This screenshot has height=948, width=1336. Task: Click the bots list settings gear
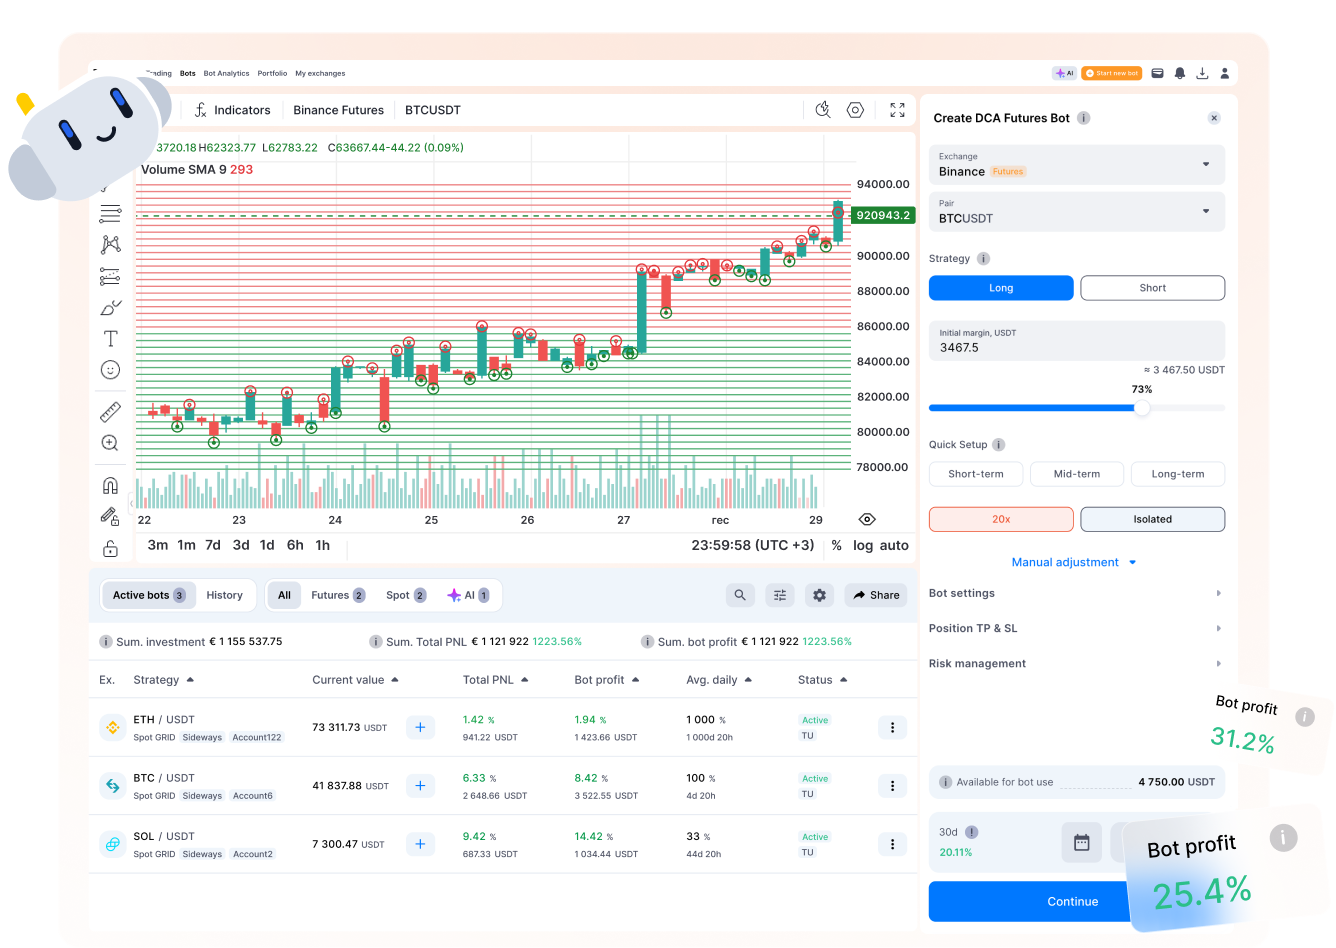[820, 595]
